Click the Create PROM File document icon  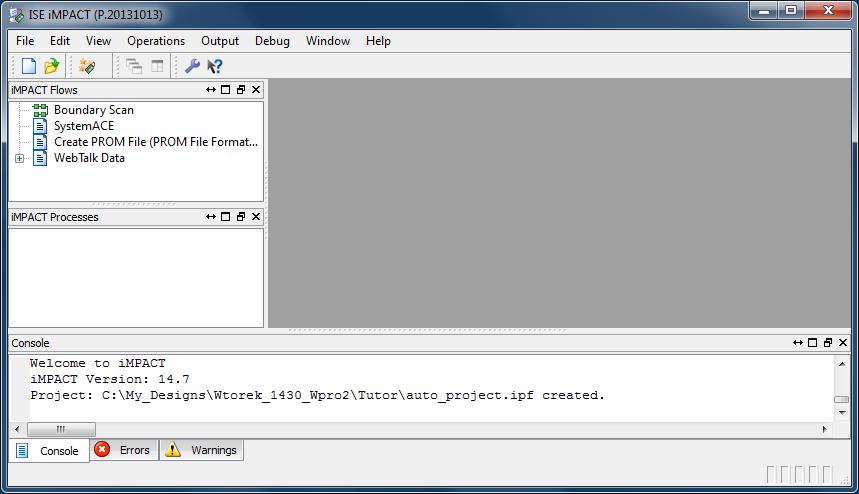click(x=40, y=142)
